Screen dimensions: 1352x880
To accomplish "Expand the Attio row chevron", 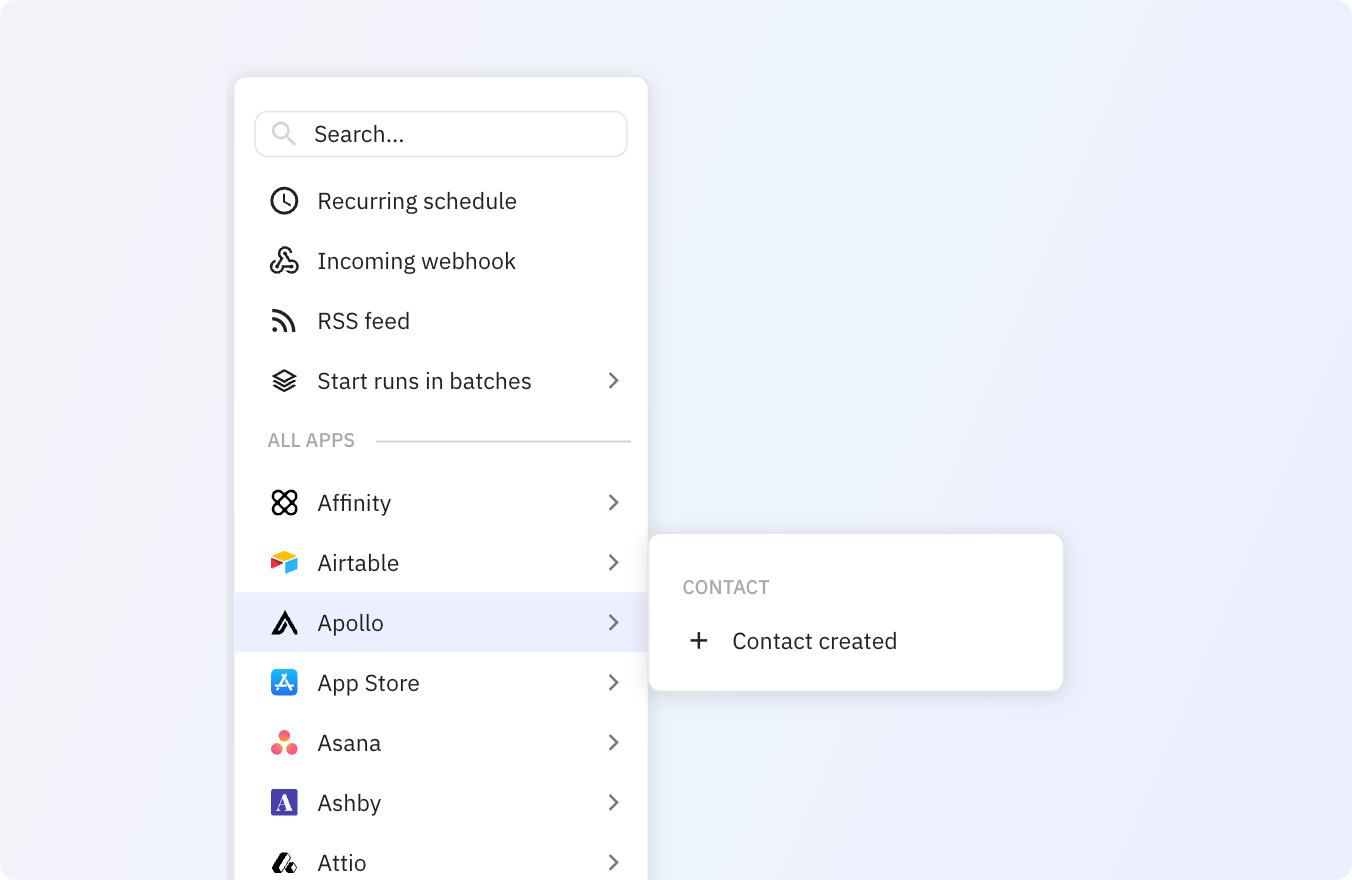I will coord(614,863).
